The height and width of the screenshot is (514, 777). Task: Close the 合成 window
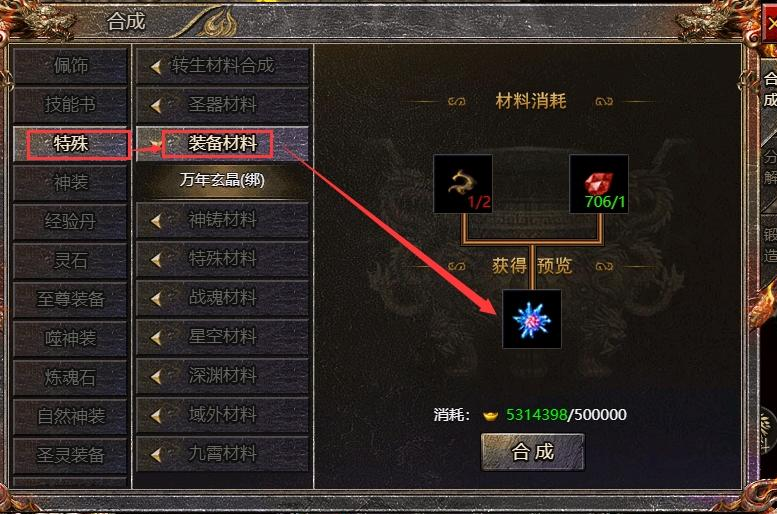tap(770, 24)
